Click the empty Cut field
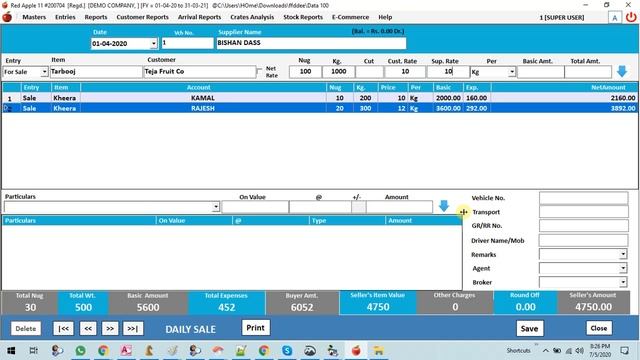The height and width of the screenshot is (360, 640). pyautogui.click(x=369, y=72)
